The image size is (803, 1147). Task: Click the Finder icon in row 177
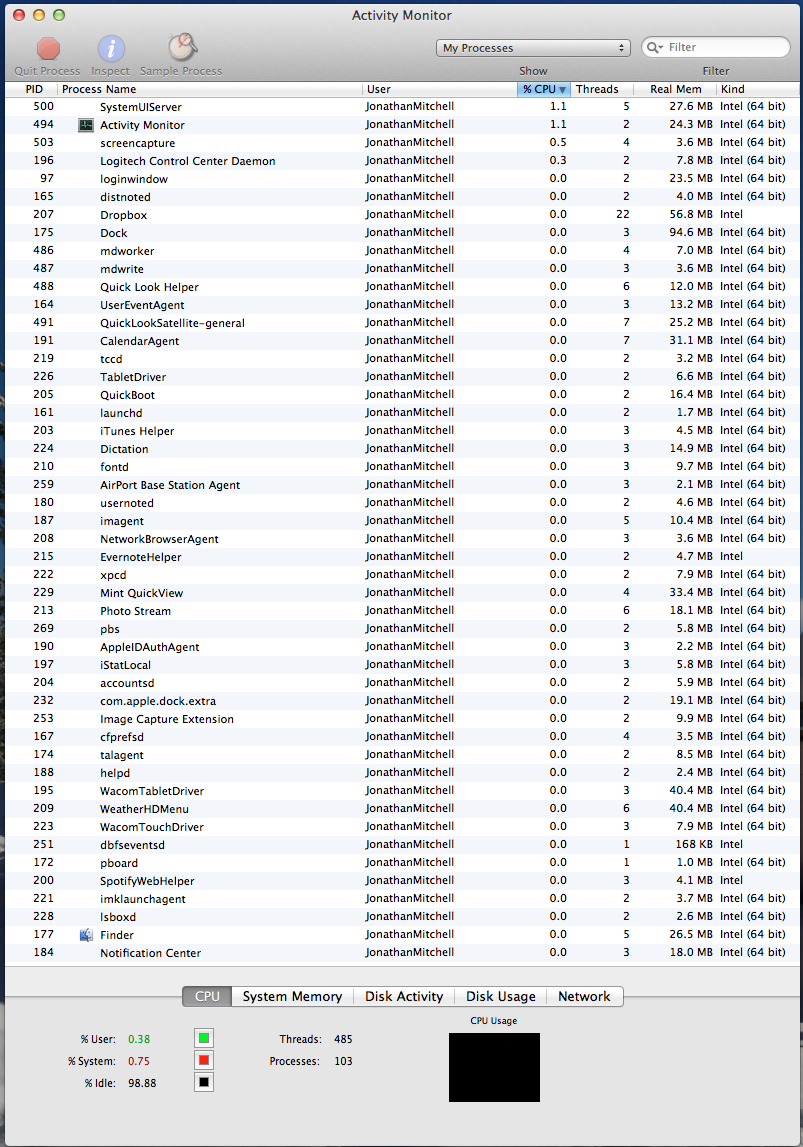[86, 935]
